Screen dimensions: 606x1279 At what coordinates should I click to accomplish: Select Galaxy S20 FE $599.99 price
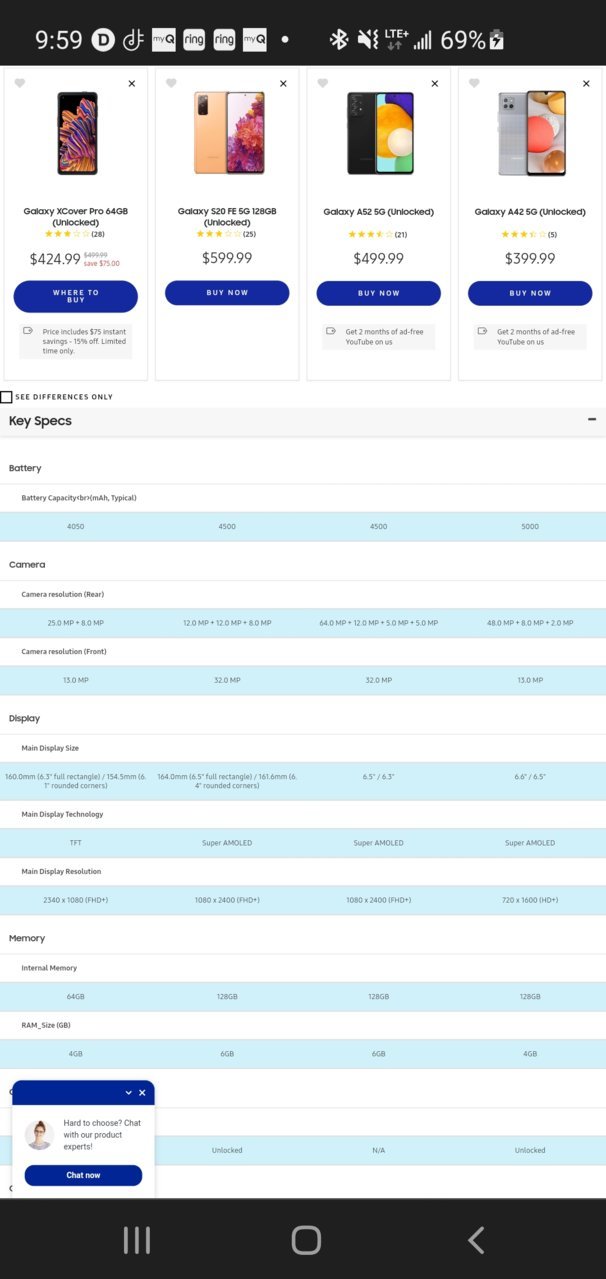click(227, 259)
